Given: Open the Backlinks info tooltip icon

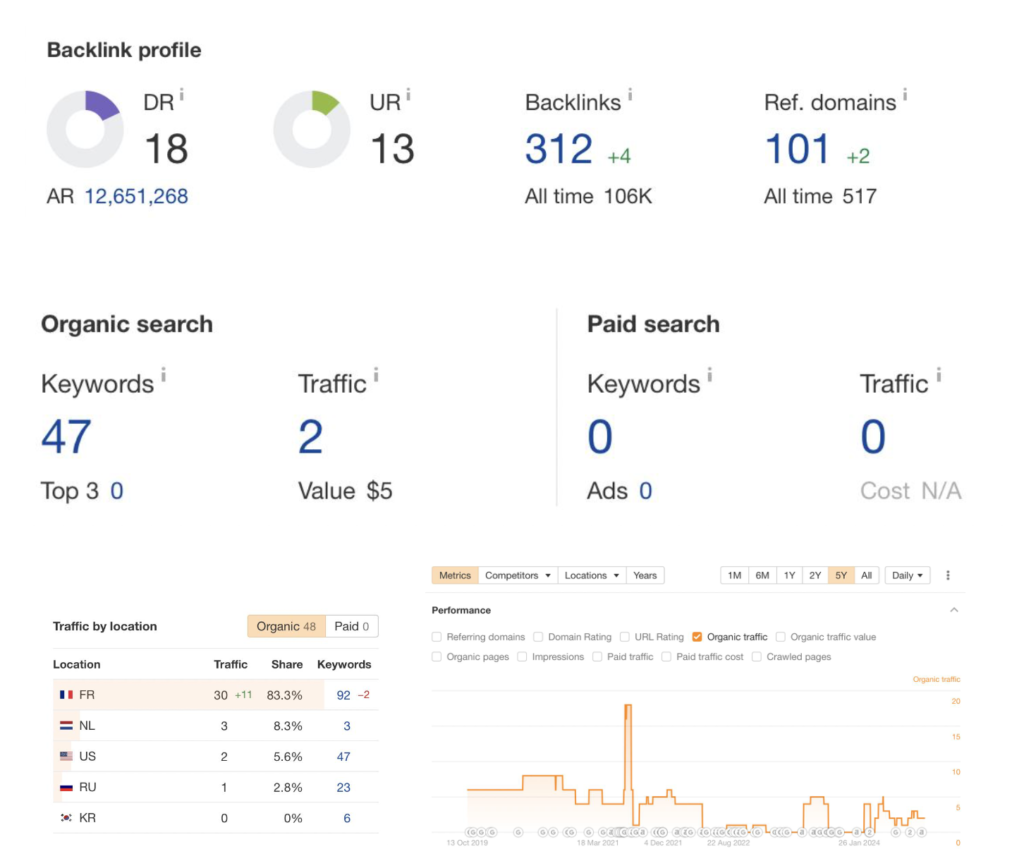Looking at the screenshot, I should [x=630, y=95].
